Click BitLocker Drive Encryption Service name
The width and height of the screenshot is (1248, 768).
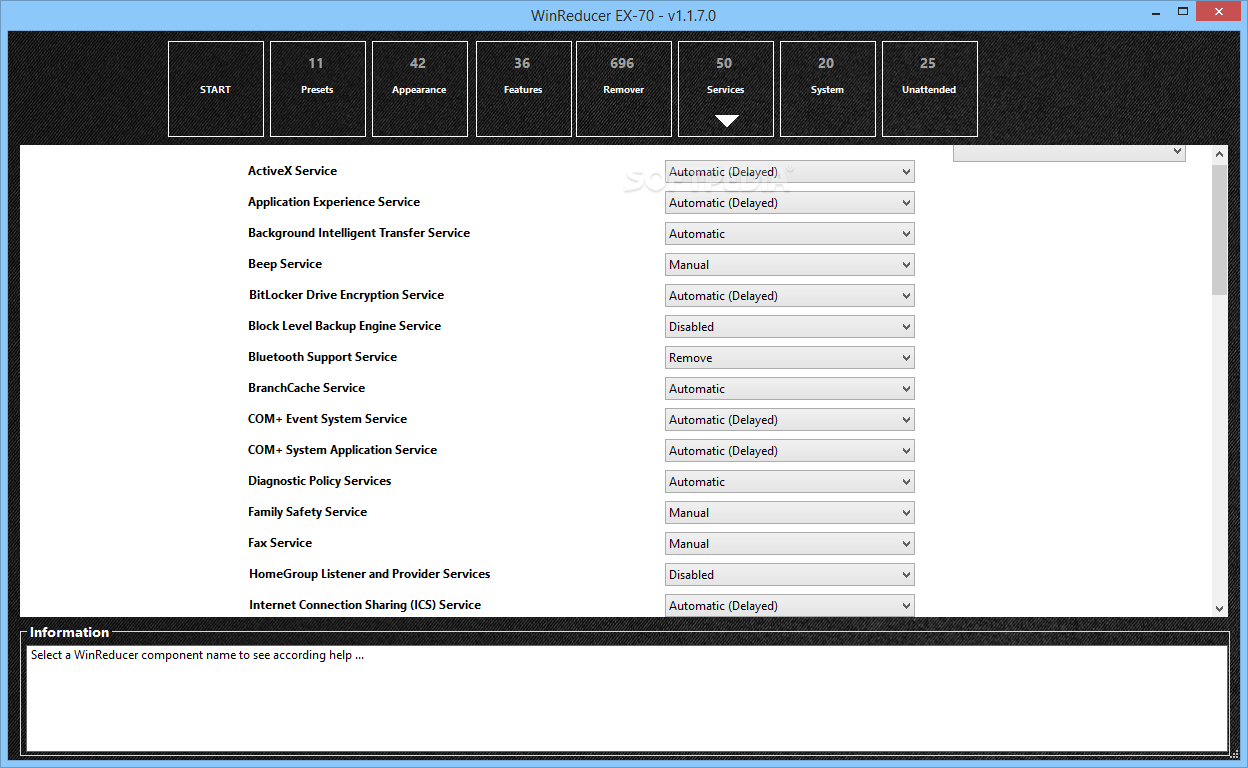tap(346, 295)
